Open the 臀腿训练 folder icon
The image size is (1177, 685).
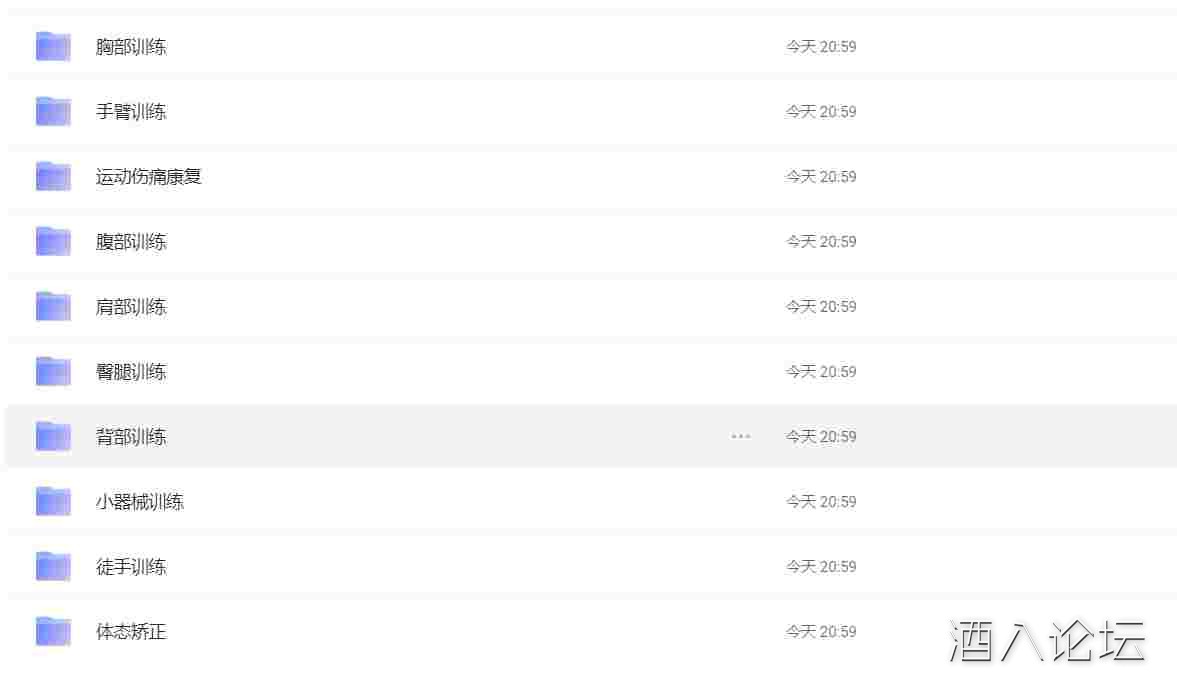point(53,371)
